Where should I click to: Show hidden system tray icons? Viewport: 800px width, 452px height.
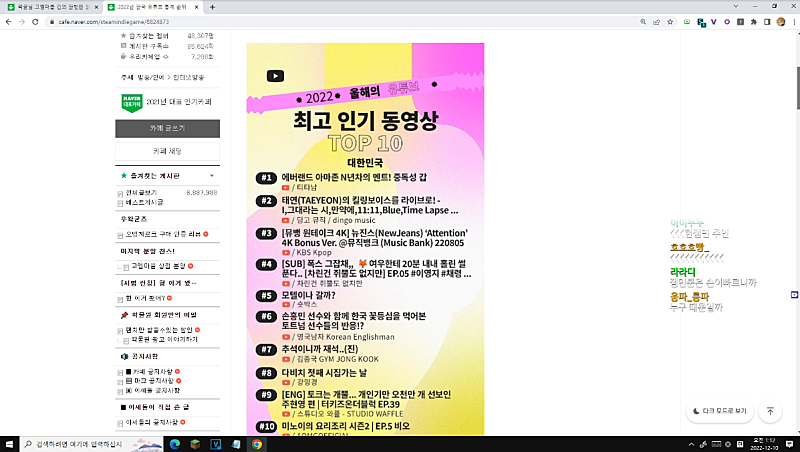pos(691,444)
